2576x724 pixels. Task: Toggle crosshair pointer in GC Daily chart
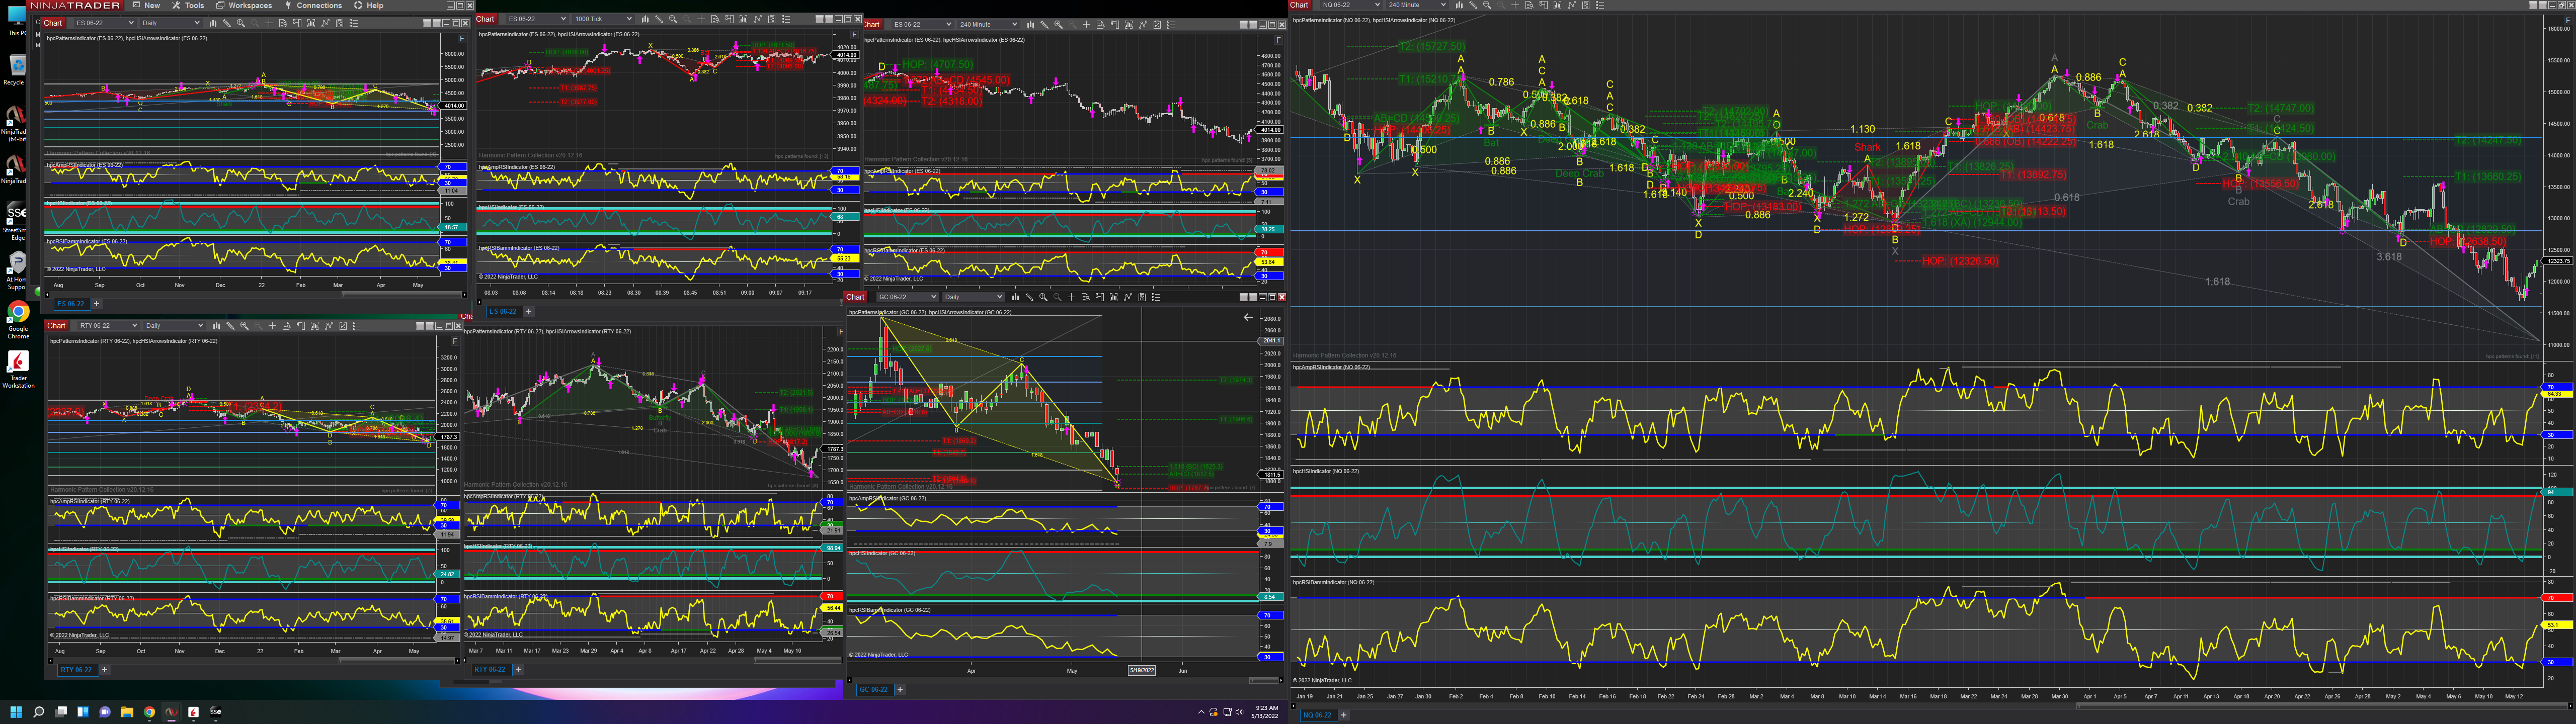pos(1072,297)
